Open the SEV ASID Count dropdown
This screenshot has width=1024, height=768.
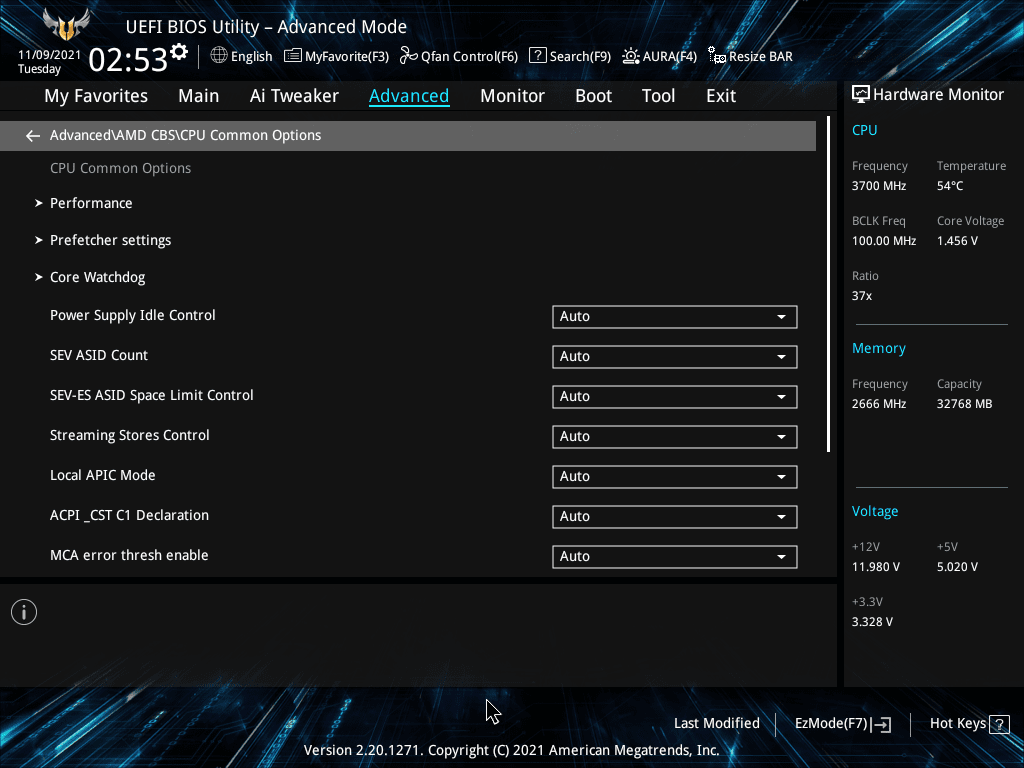click(675, 357)
